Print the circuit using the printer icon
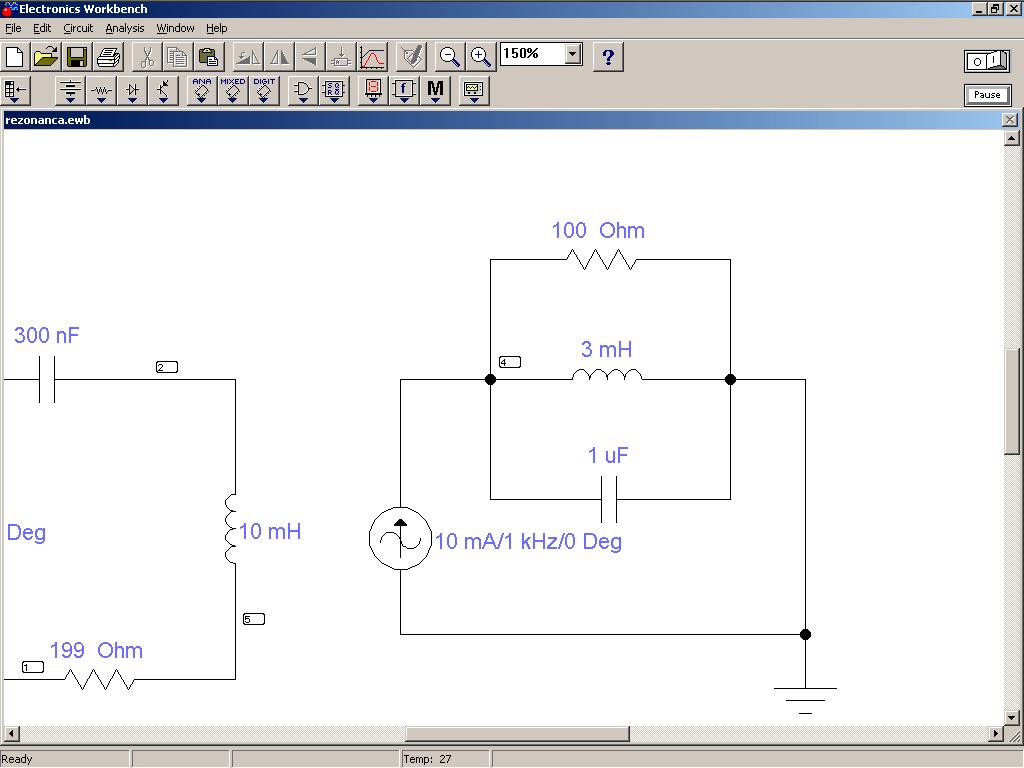Screen dimensions: 1024x768 pos(108,57)
